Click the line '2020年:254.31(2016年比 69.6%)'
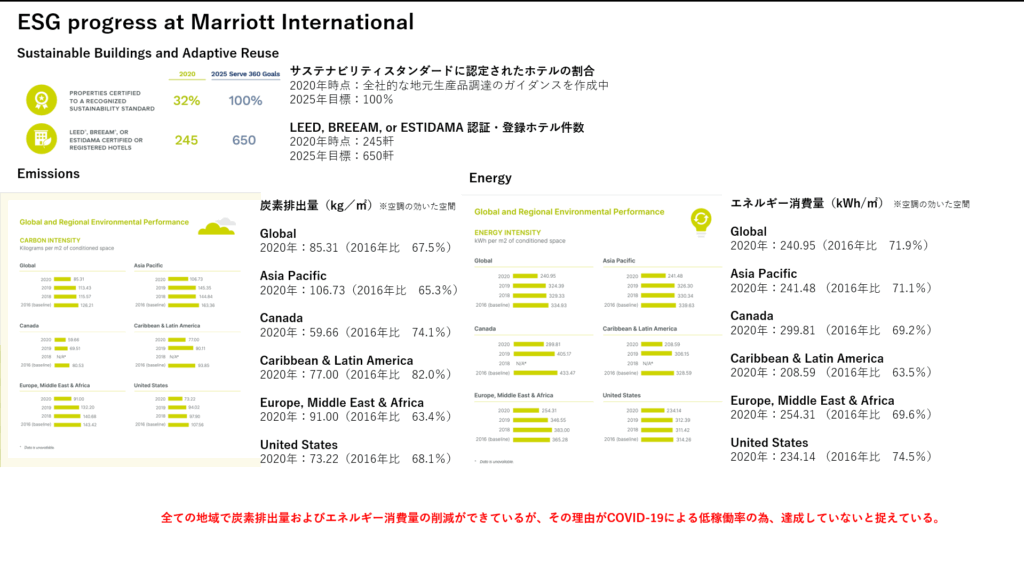This screenshot has width=1024, height=577. click(832, 414)
